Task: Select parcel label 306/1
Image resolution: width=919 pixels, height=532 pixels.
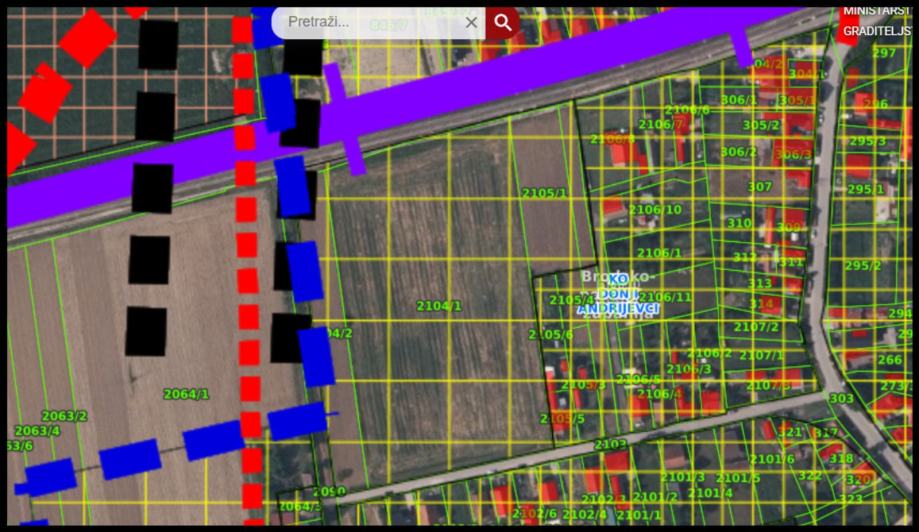Action: (738, 100)
